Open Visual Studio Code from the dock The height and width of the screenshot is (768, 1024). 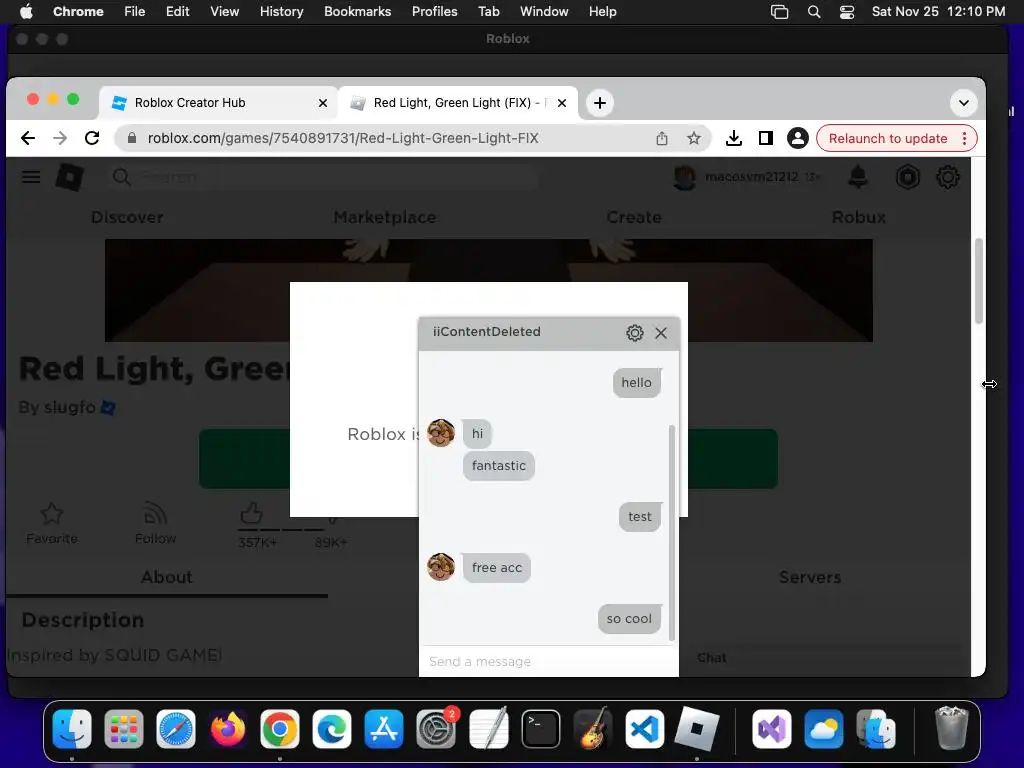click(x=645, y=729)
